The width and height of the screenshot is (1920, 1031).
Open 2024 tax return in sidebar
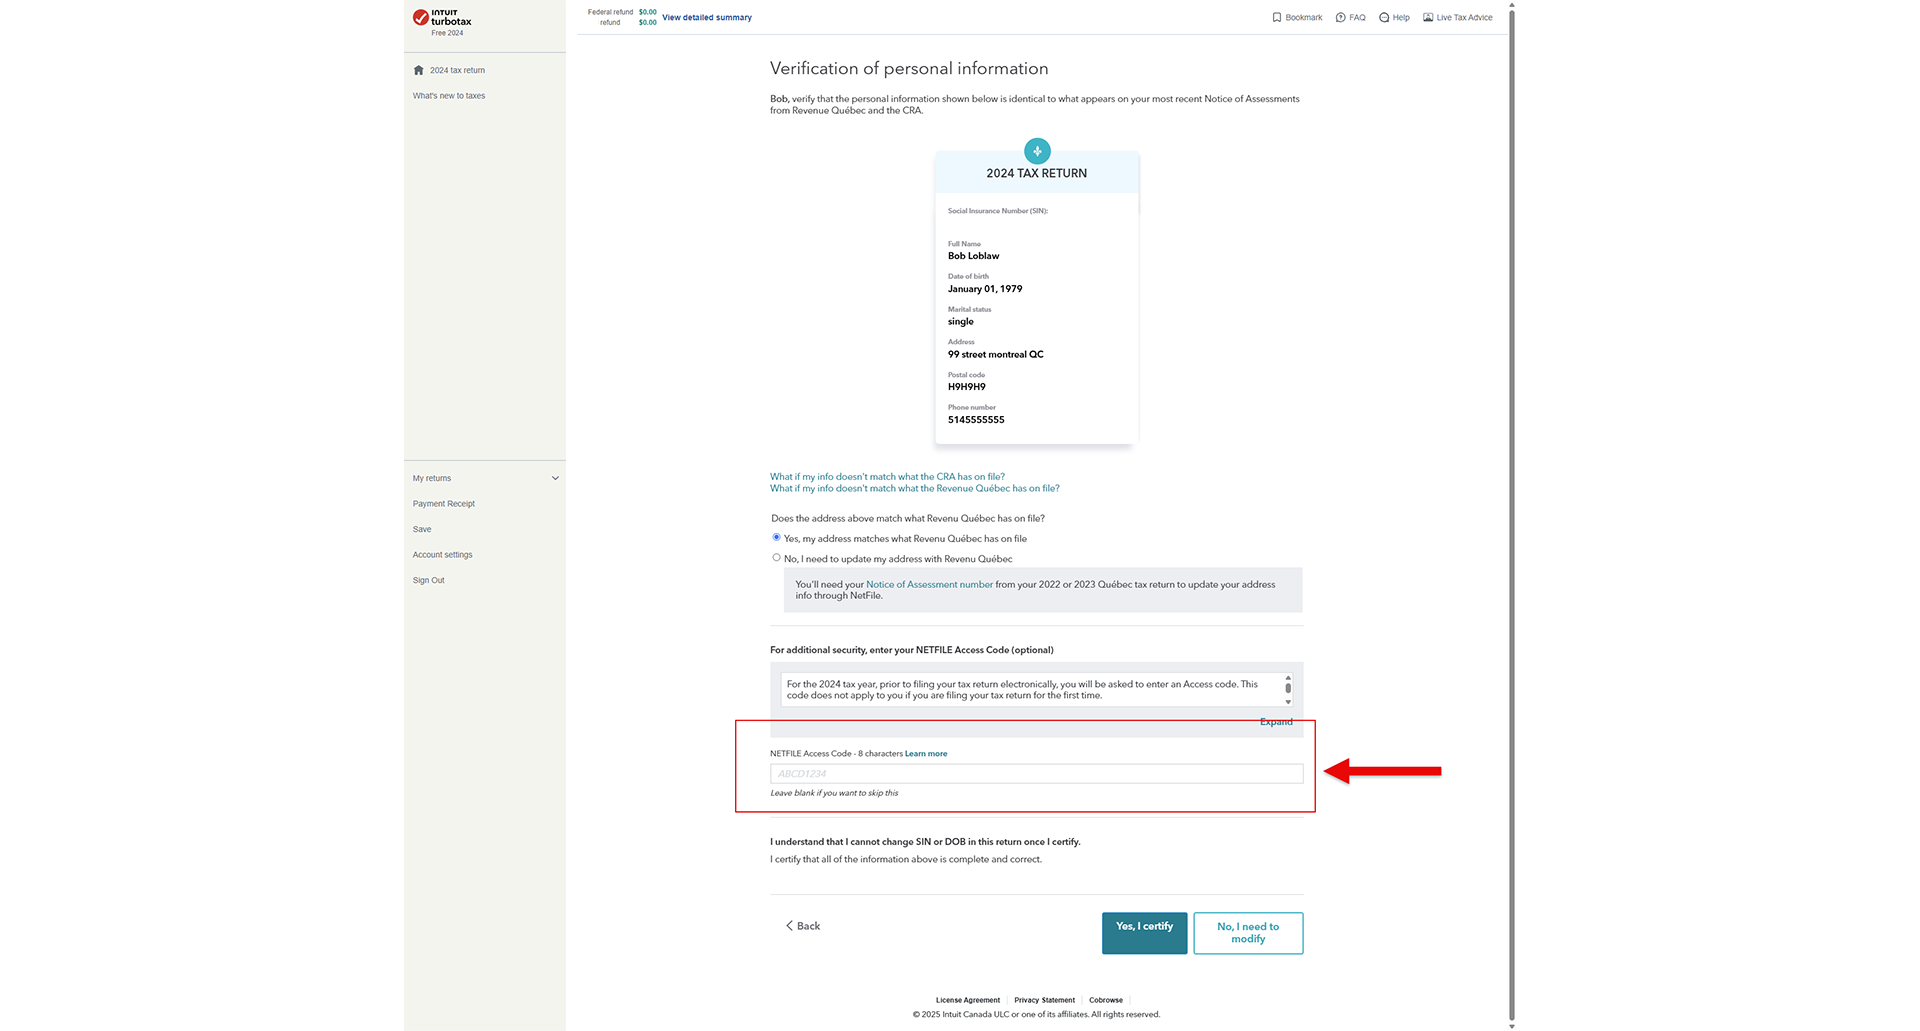click(x=457, y=70)
